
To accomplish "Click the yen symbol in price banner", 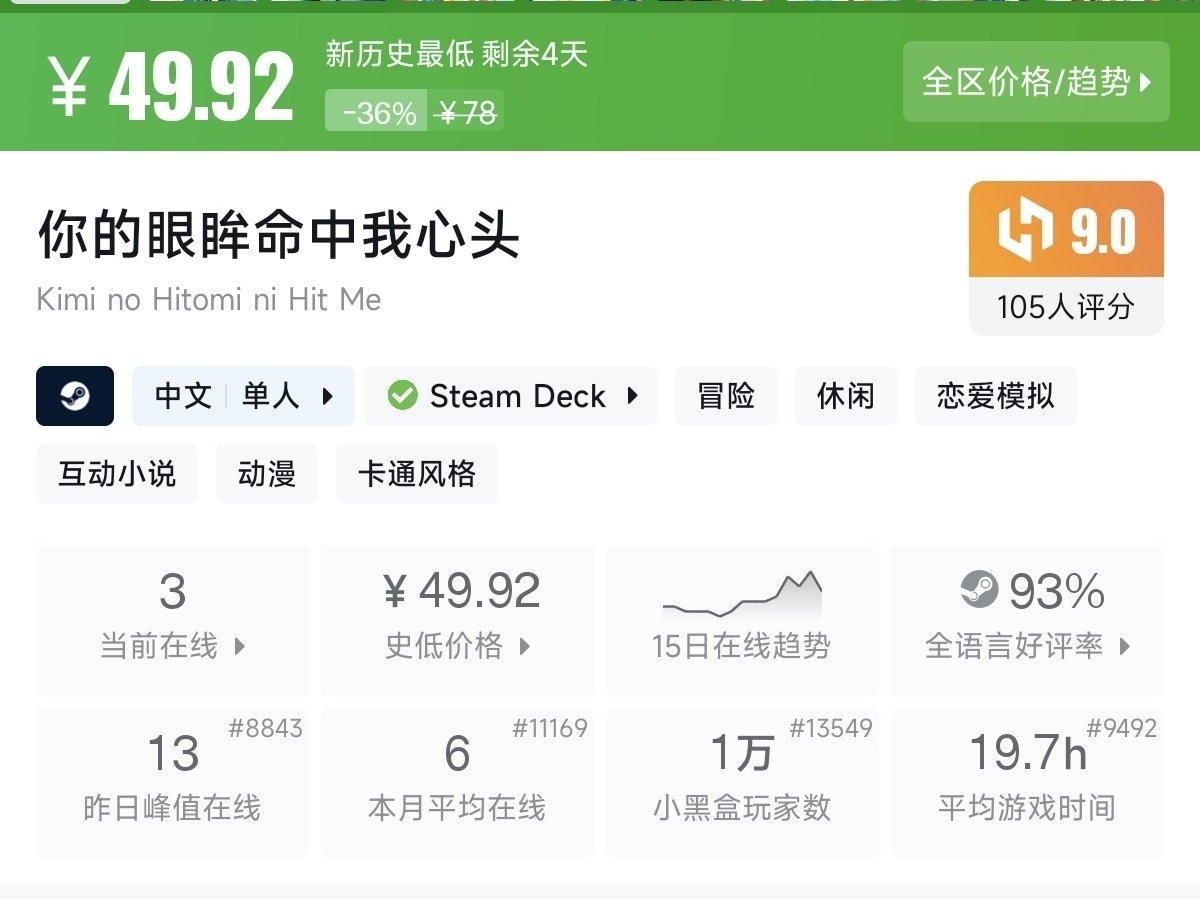I will tap(68, 87).
